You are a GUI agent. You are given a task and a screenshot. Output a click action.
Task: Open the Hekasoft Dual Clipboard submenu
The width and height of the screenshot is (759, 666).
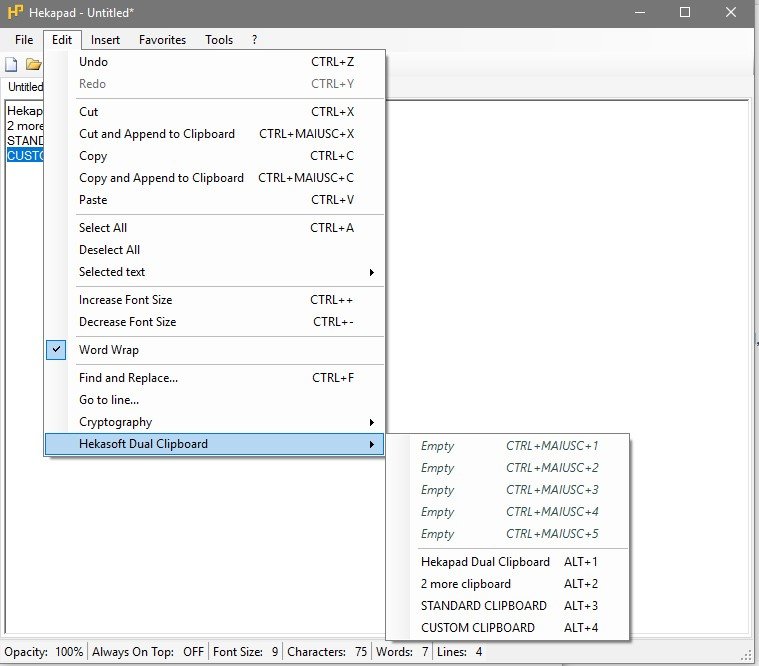[215, 444]
